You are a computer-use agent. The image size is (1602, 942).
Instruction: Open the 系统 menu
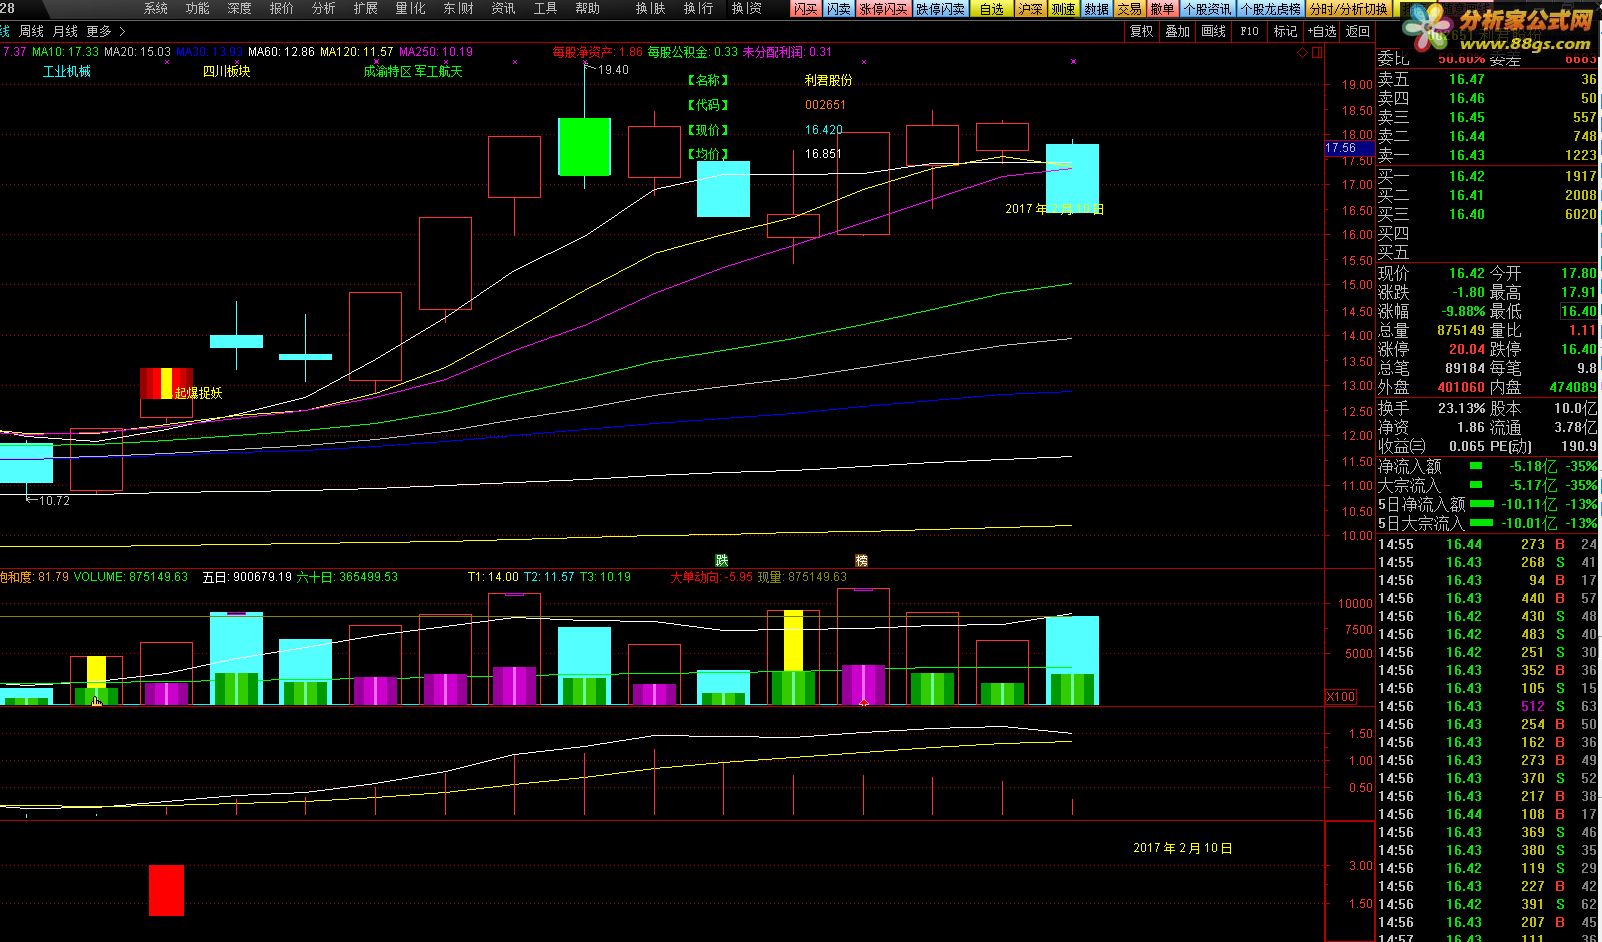point(156,8)
